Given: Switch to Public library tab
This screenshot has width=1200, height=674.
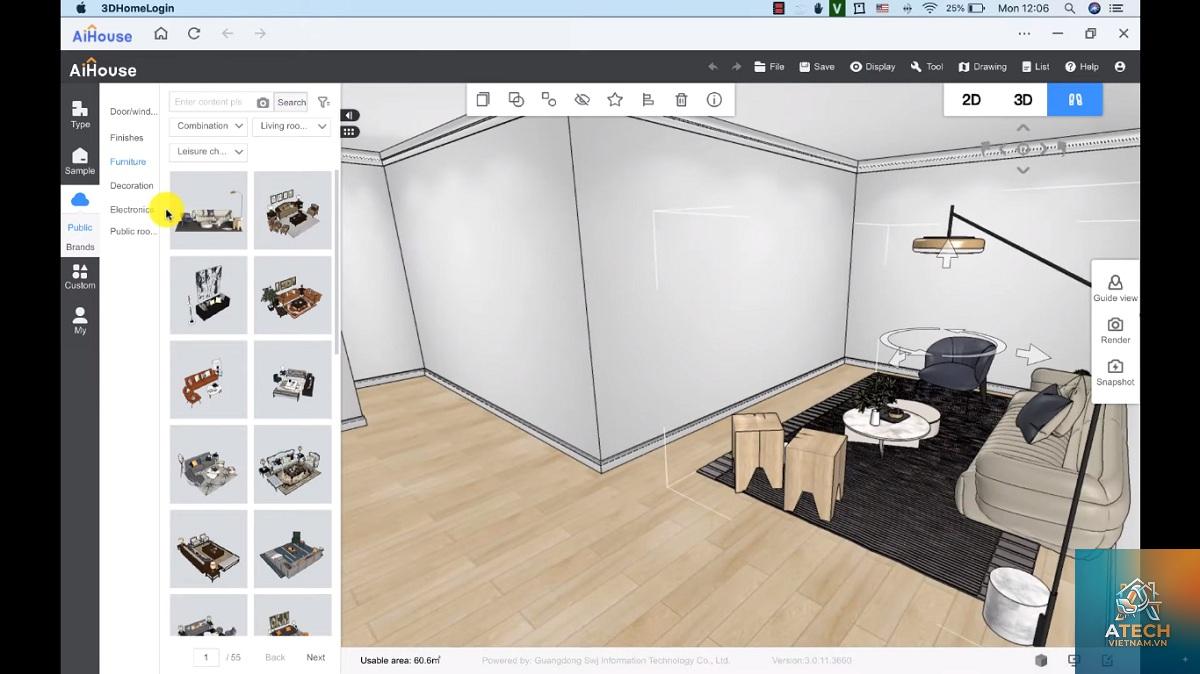Looking at the screenshot, I should pyautogui.click(x=80, y=228).
